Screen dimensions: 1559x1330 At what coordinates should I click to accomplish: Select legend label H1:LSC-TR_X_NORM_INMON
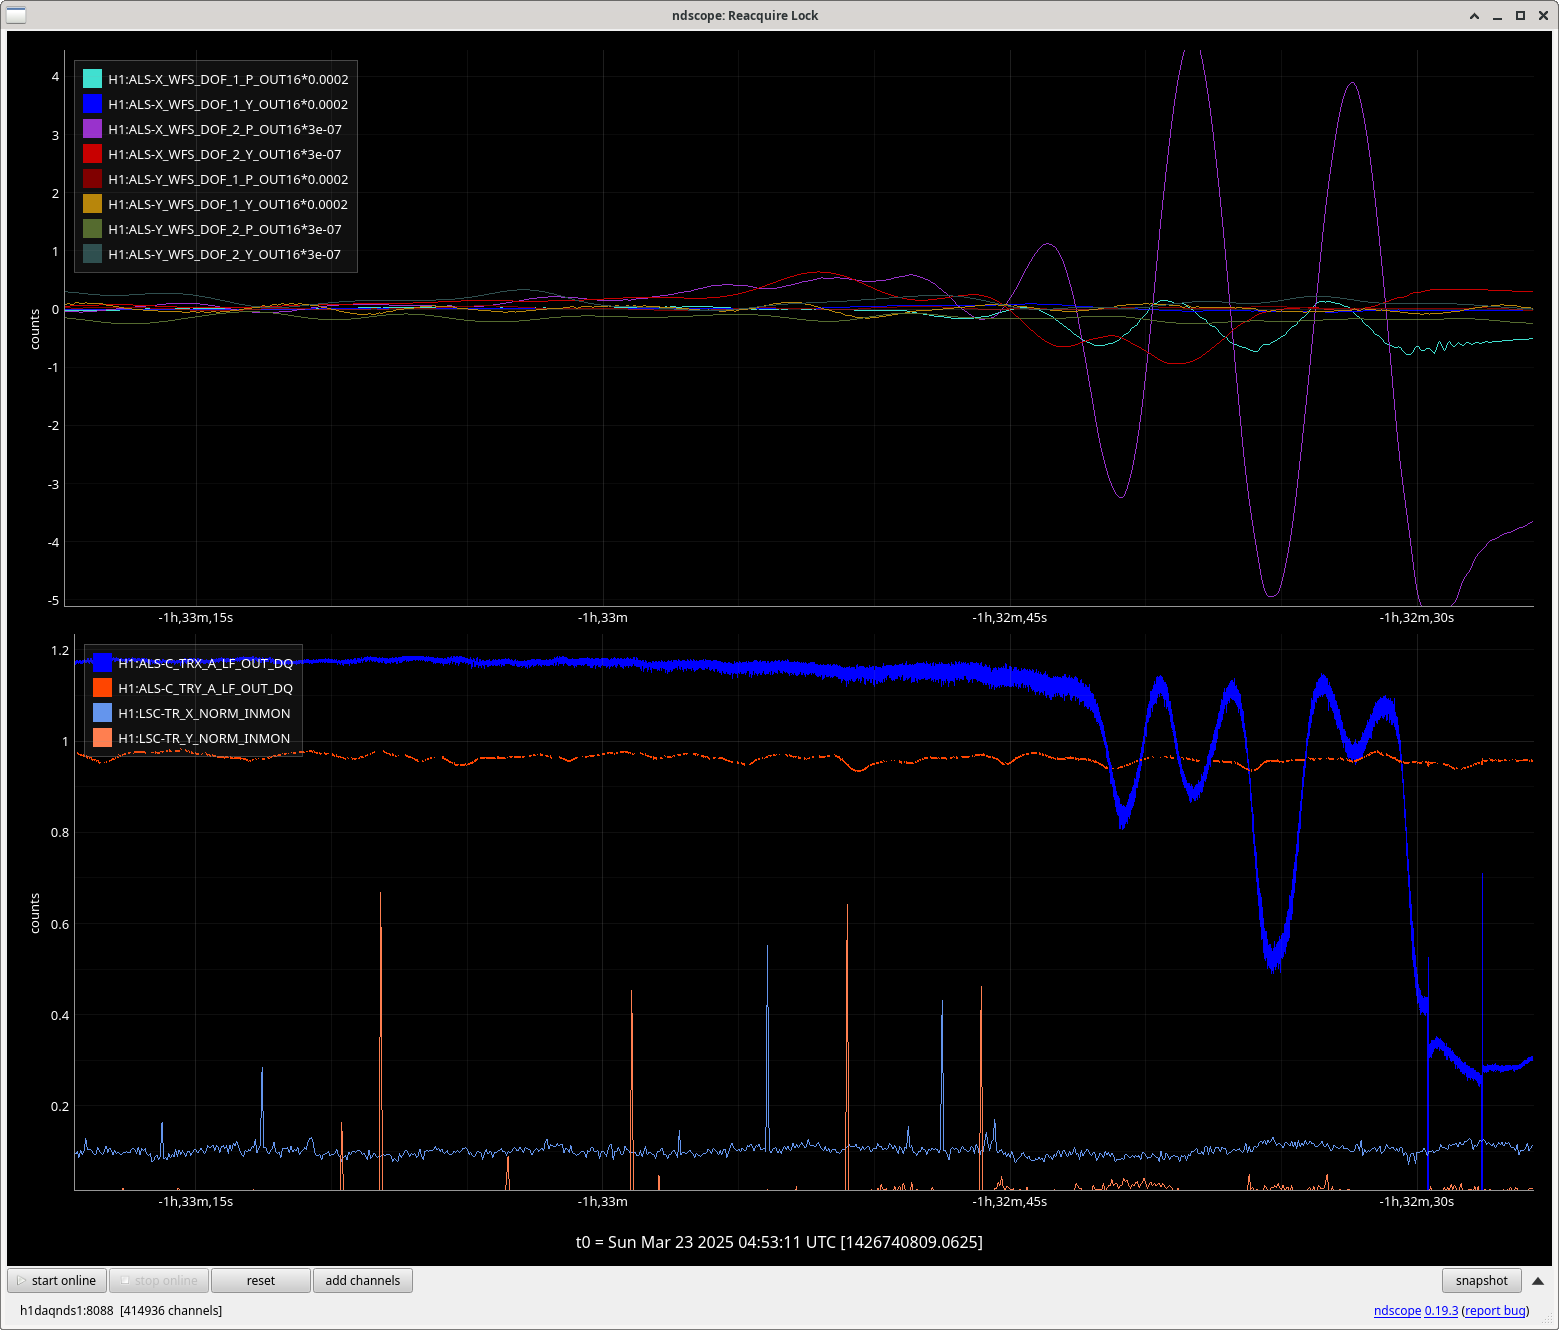point(204,713)
